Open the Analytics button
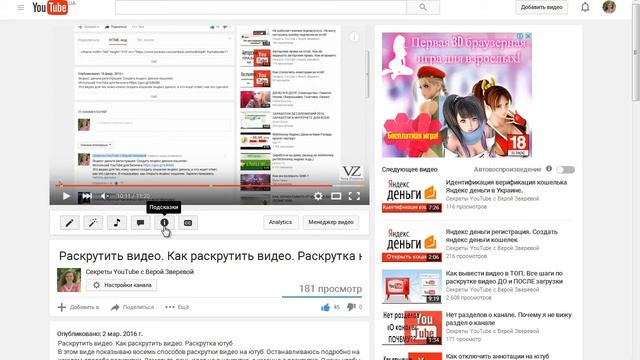Viewport: 640px width, 360px height. coord(280,222)
